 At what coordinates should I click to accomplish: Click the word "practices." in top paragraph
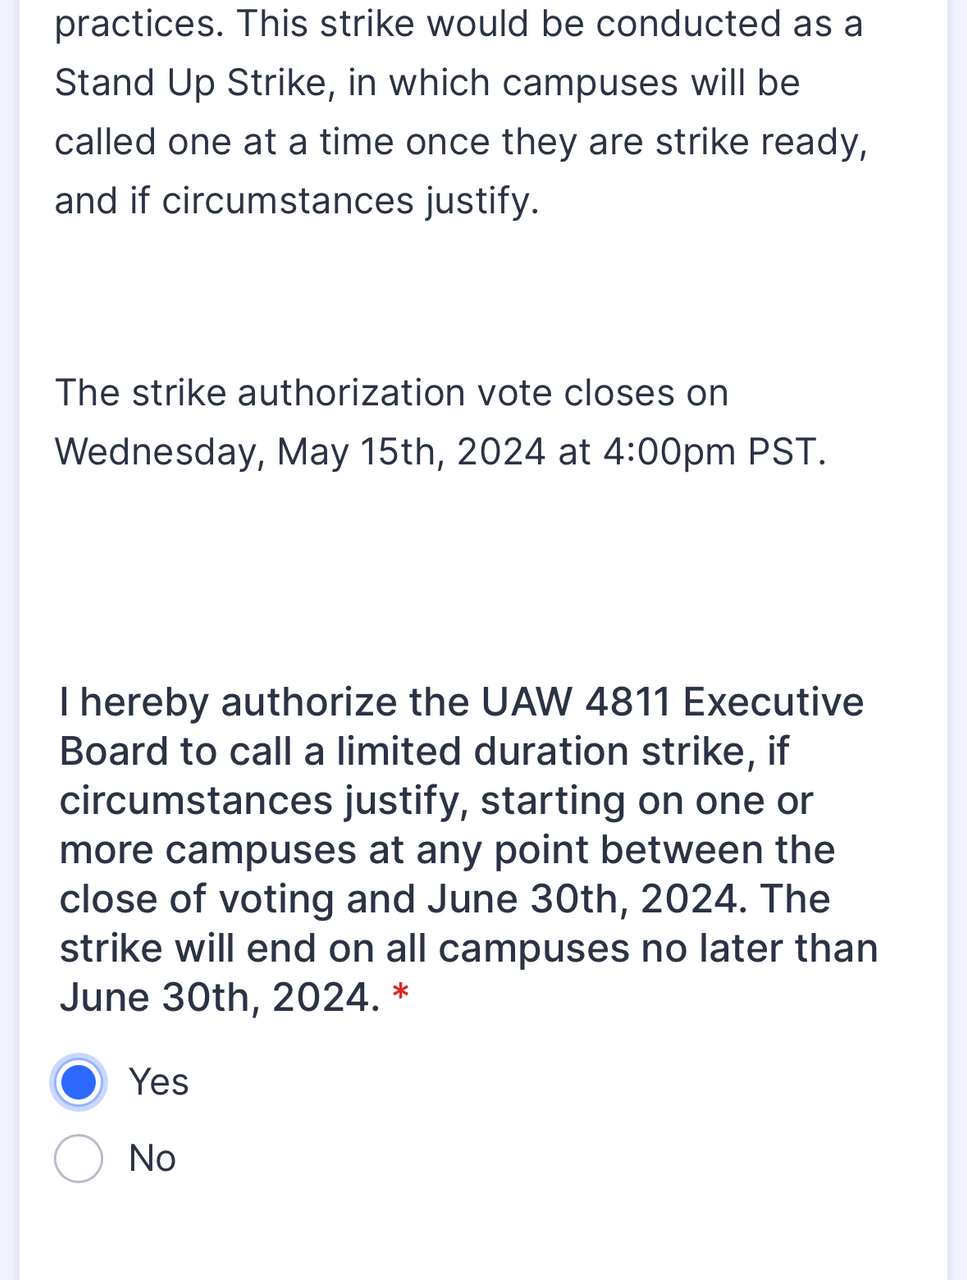(139, 24)
